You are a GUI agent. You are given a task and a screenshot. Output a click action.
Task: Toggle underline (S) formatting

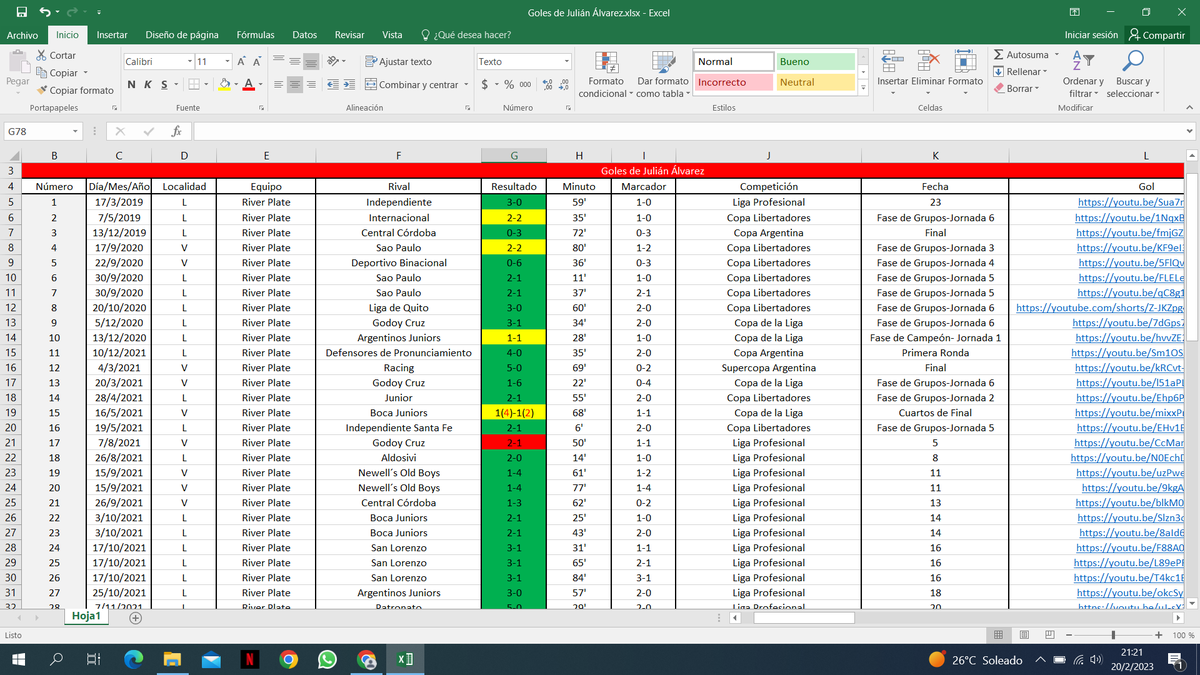tap(162, 85)
